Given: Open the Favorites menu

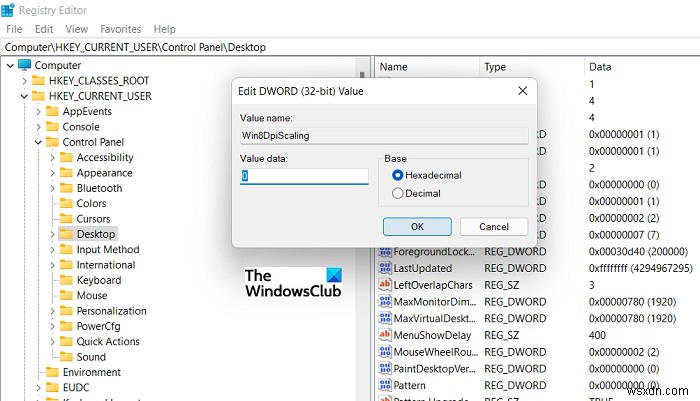Looking at the screenshot, I should coord(121,29).
